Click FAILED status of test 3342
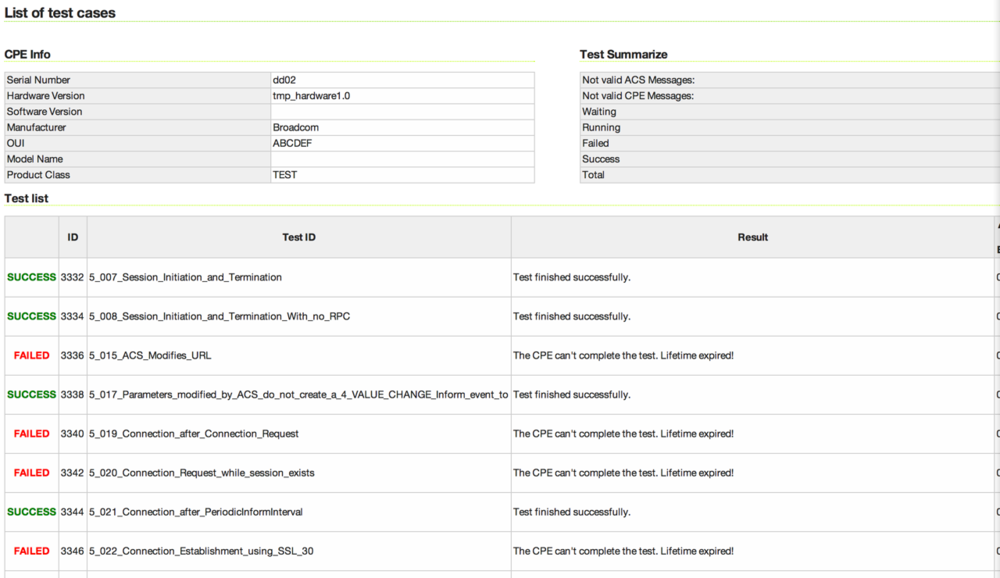The image size is (1000, 578). [x=31, y=473]
